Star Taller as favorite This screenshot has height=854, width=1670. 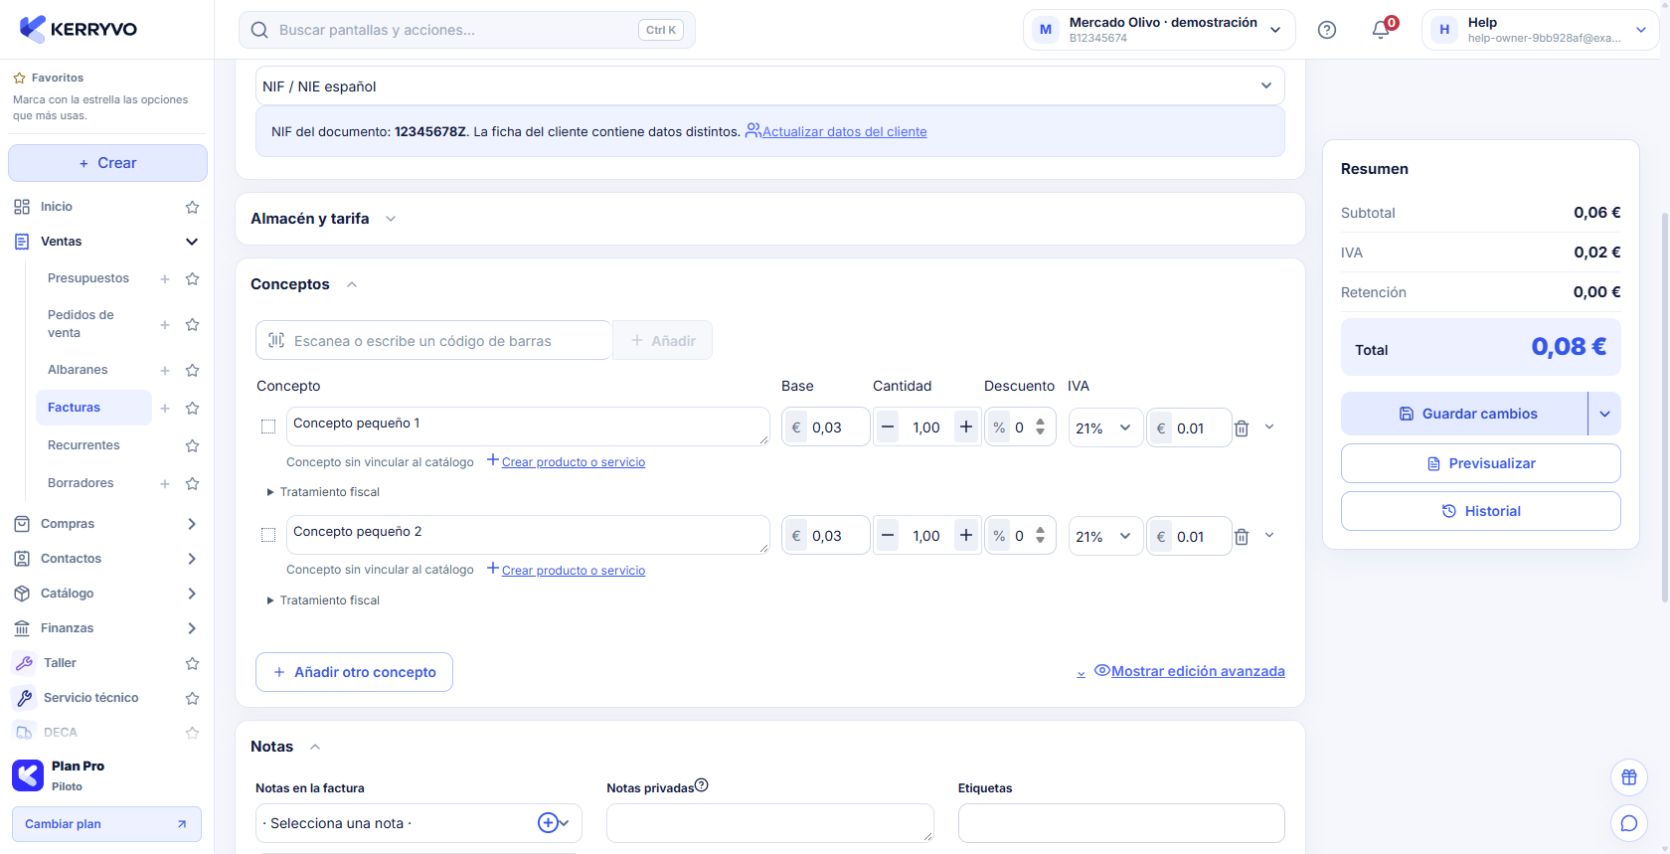point(192,663)
